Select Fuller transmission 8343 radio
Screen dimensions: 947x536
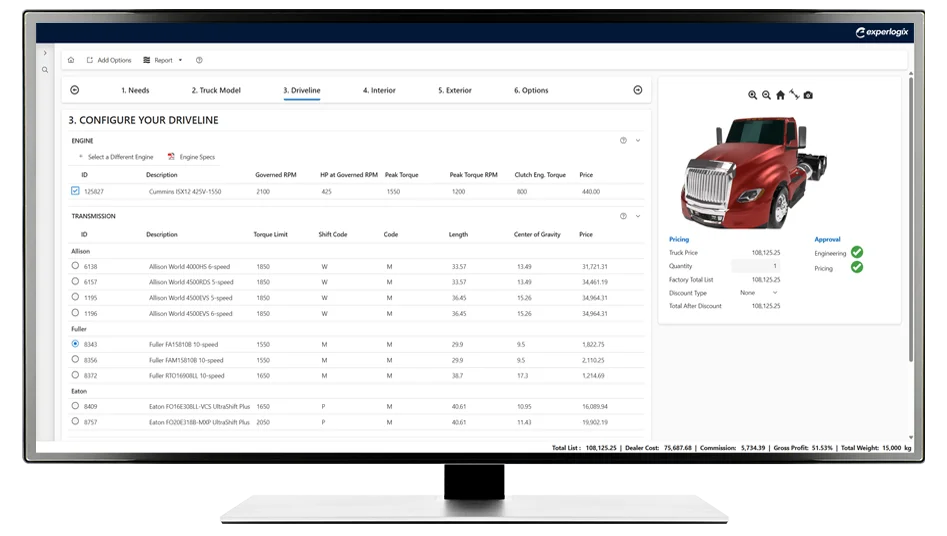[x=75, y=344]
